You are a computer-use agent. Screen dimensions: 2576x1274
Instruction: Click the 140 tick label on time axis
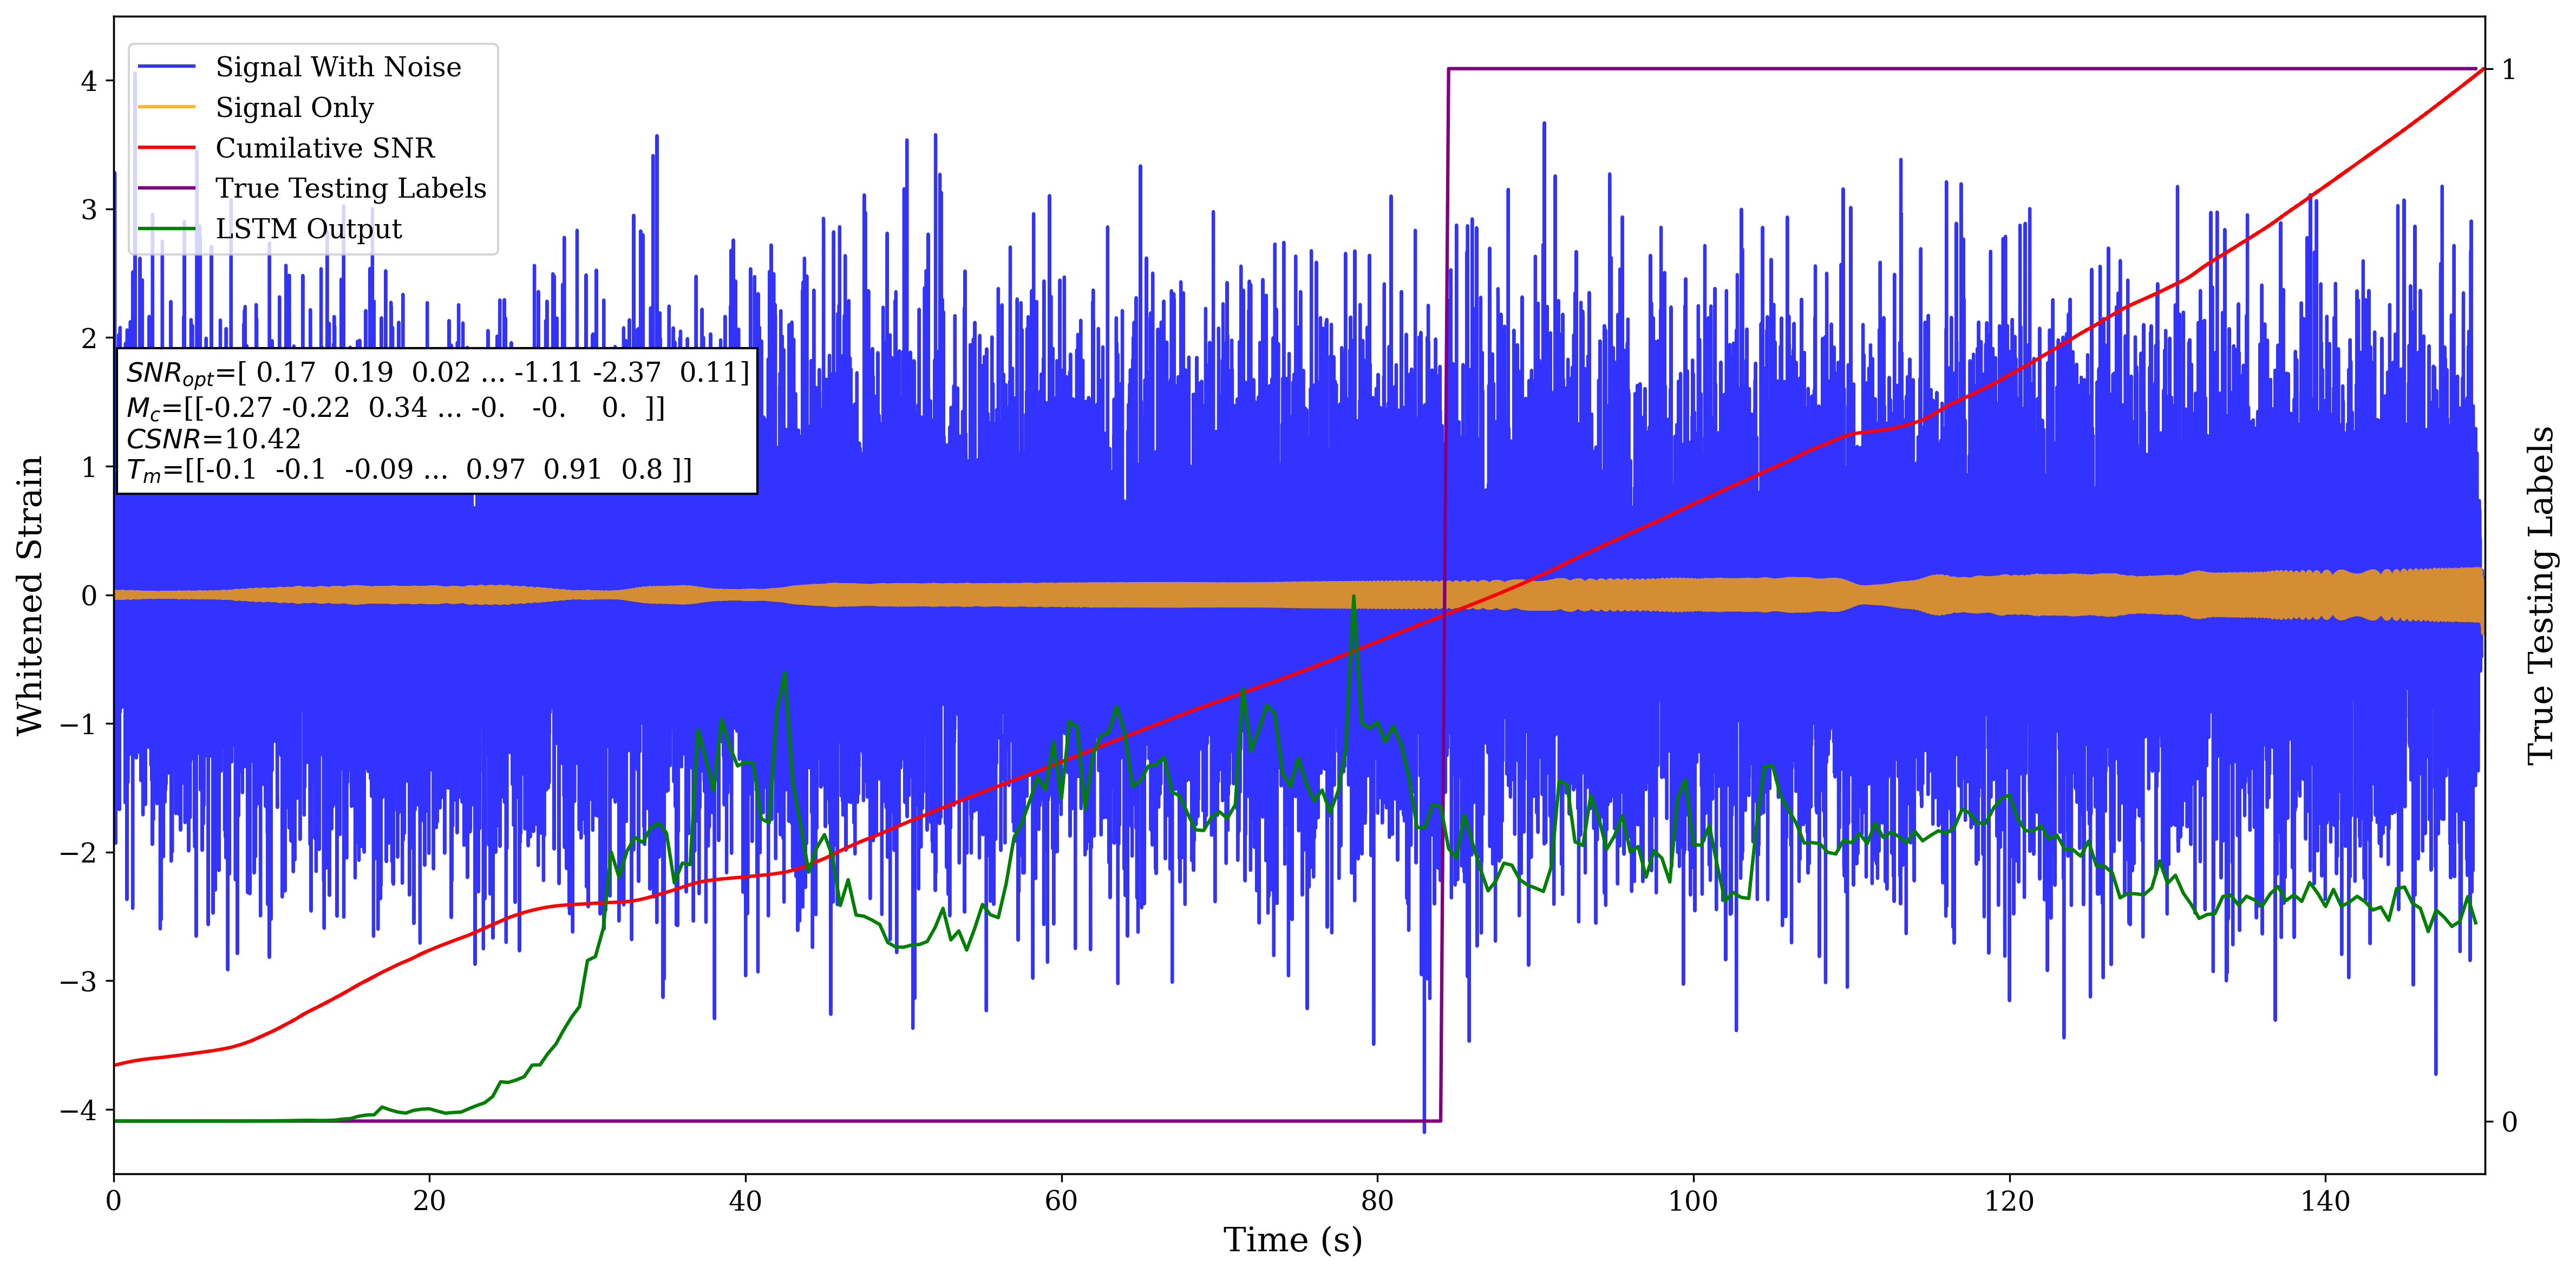2325,1200
